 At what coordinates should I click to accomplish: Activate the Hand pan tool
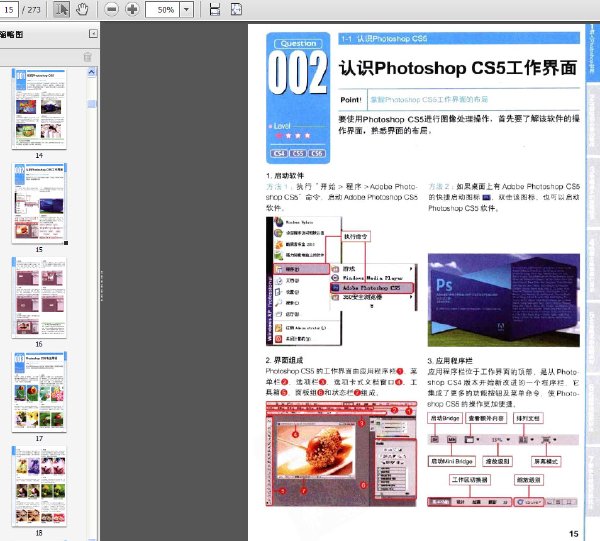(x=82, y=10)
